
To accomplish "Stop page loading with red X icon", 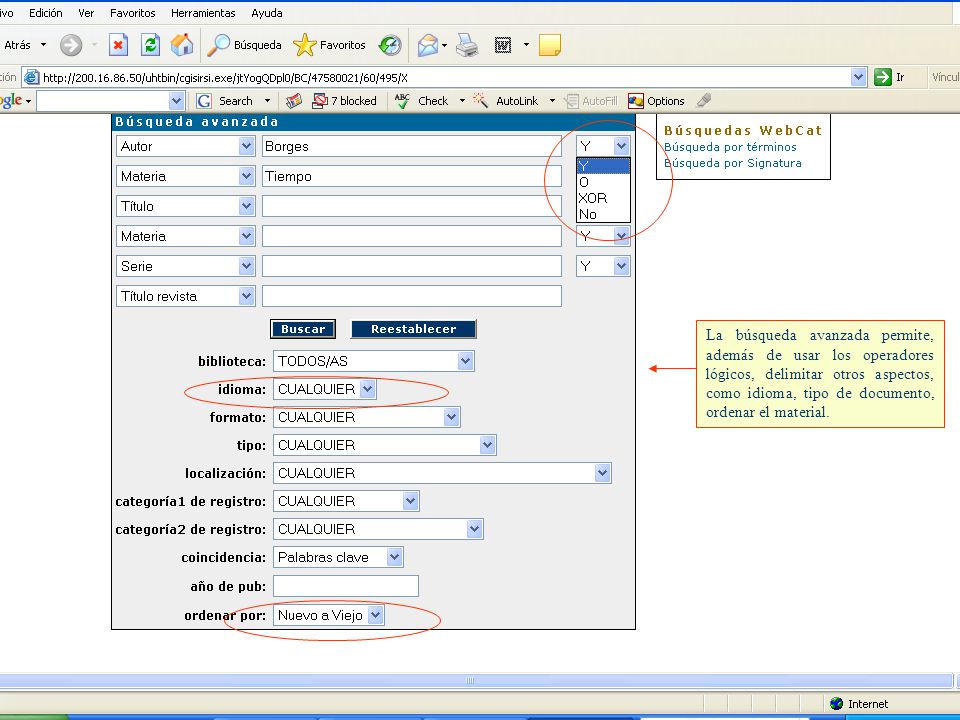I will (x=118, y=45).
